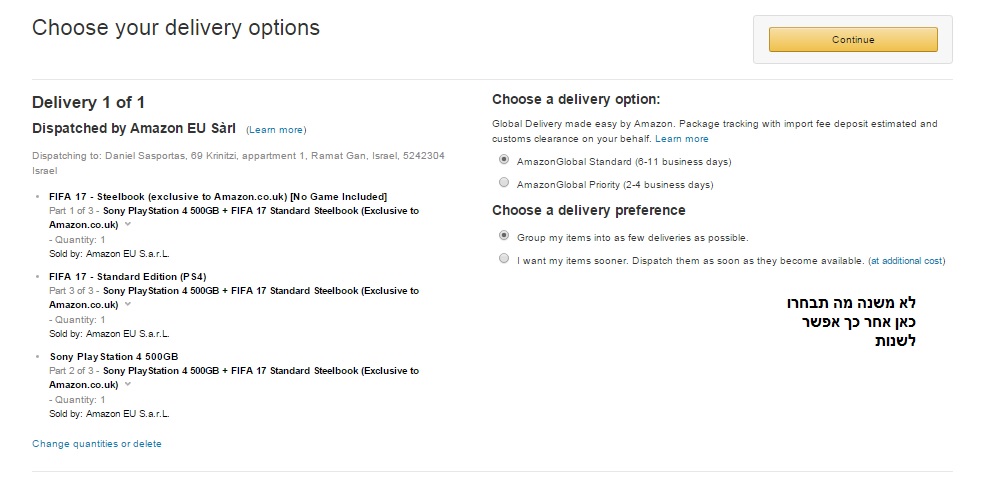Pick 'I want my items sooner' option

[x=504, y=259]
